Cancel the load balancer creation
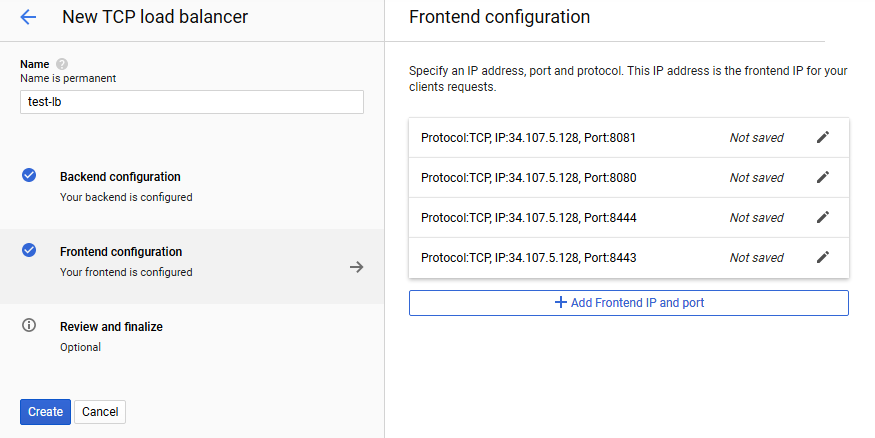This screenshot has width=875, height=438. coord(100,412)
